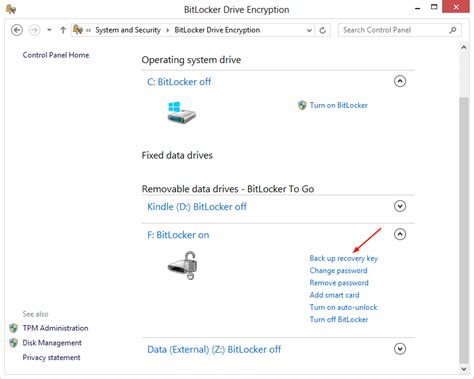Open the address bar history dropdown
This screenshot has height=379, width=474.
click(309, 30)
